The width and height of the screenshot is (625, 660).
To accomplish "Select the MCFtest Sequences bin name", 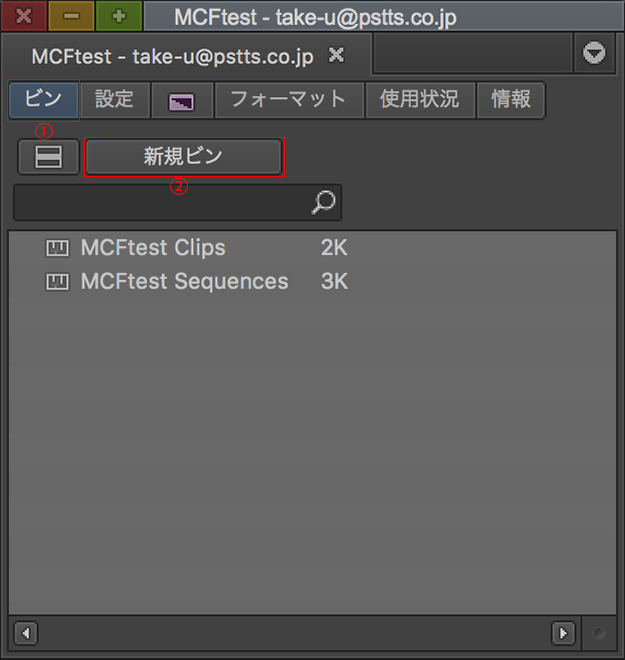I will [x=184, y=282].
